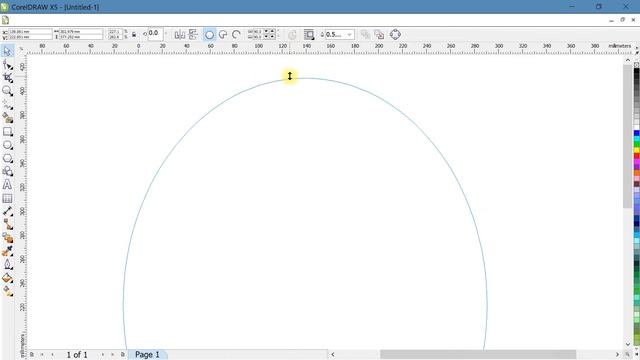Click the To Back of Layer icon
Screen dimensions: 640x360
tap(379, 35)
